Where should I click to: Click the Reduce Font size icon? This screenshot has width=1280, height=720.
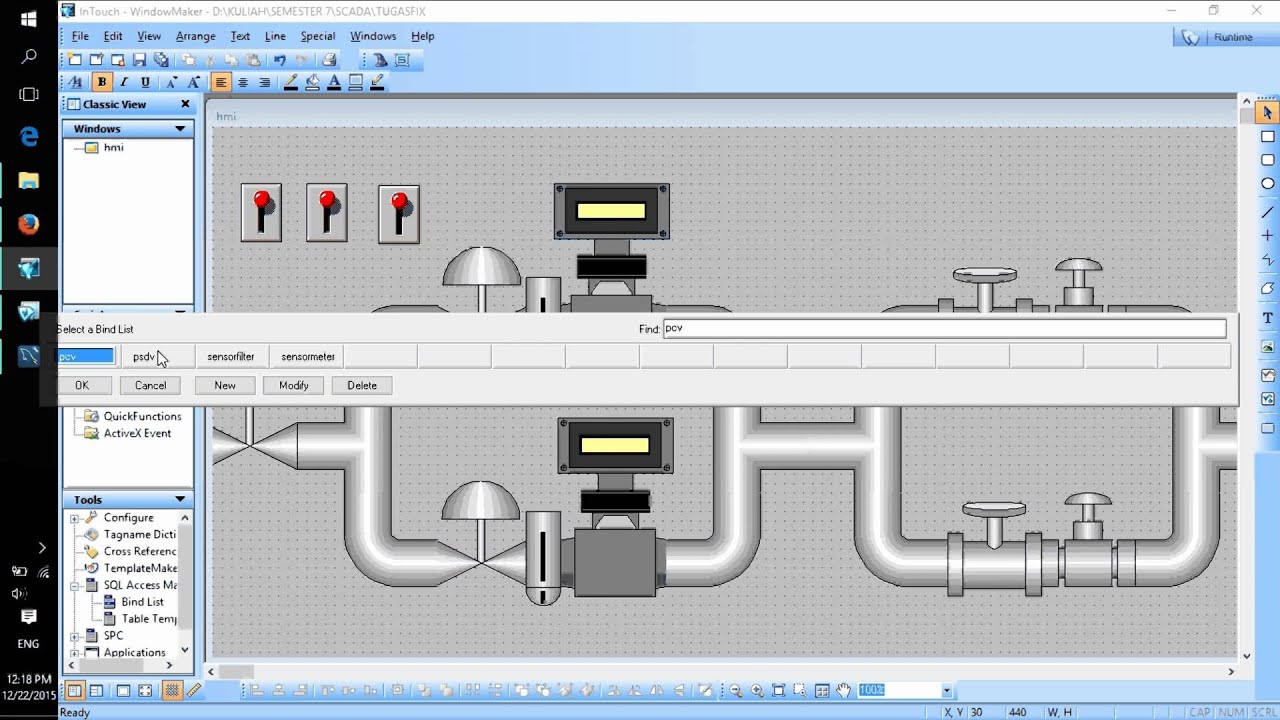(172, 82)
